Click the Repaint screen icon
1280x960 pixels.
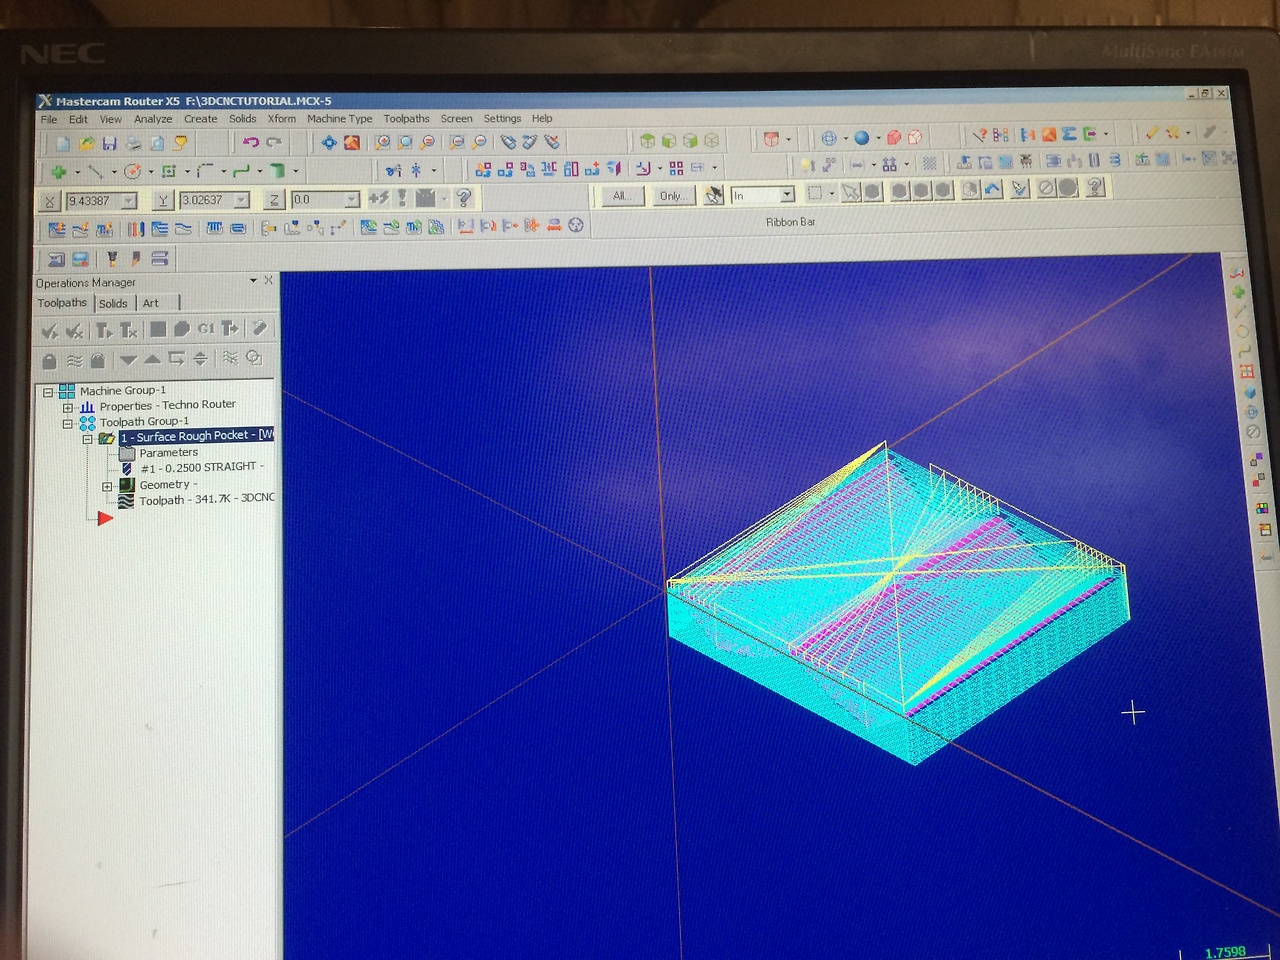352,143
